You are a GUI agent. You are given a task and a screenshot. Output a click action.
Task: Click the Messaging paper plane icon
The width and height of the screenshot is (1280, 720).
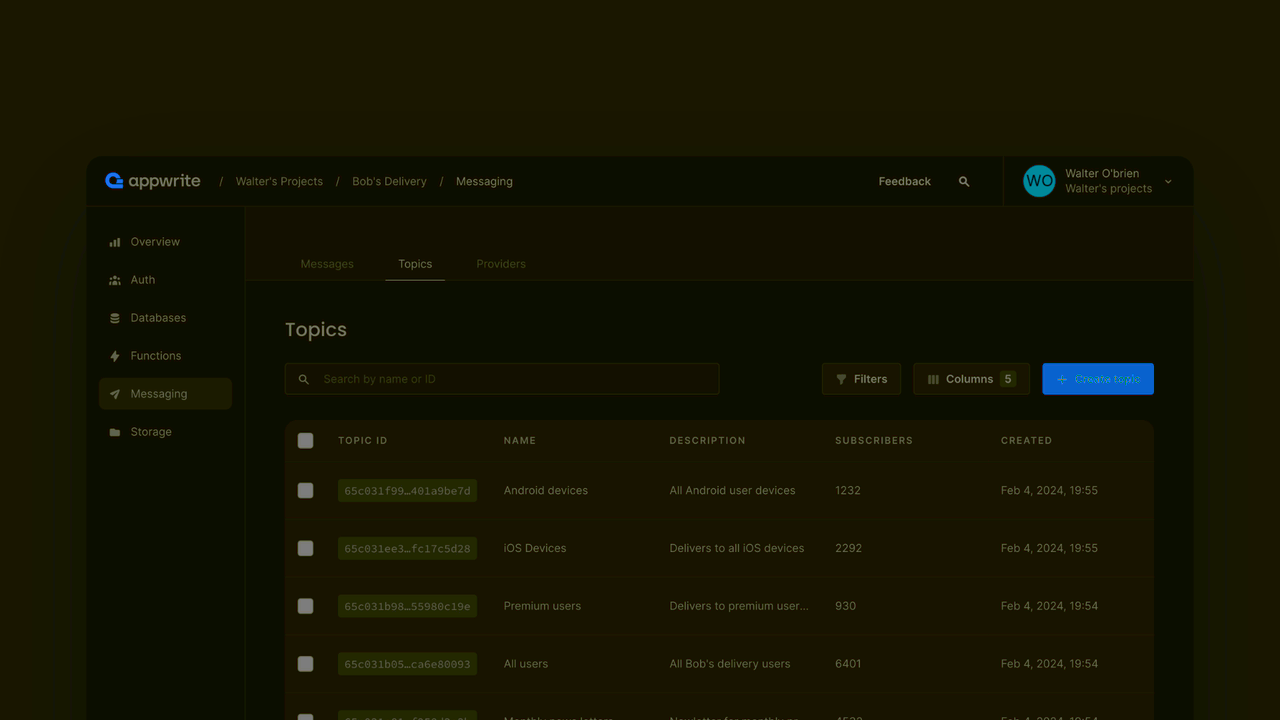[115, 394]
